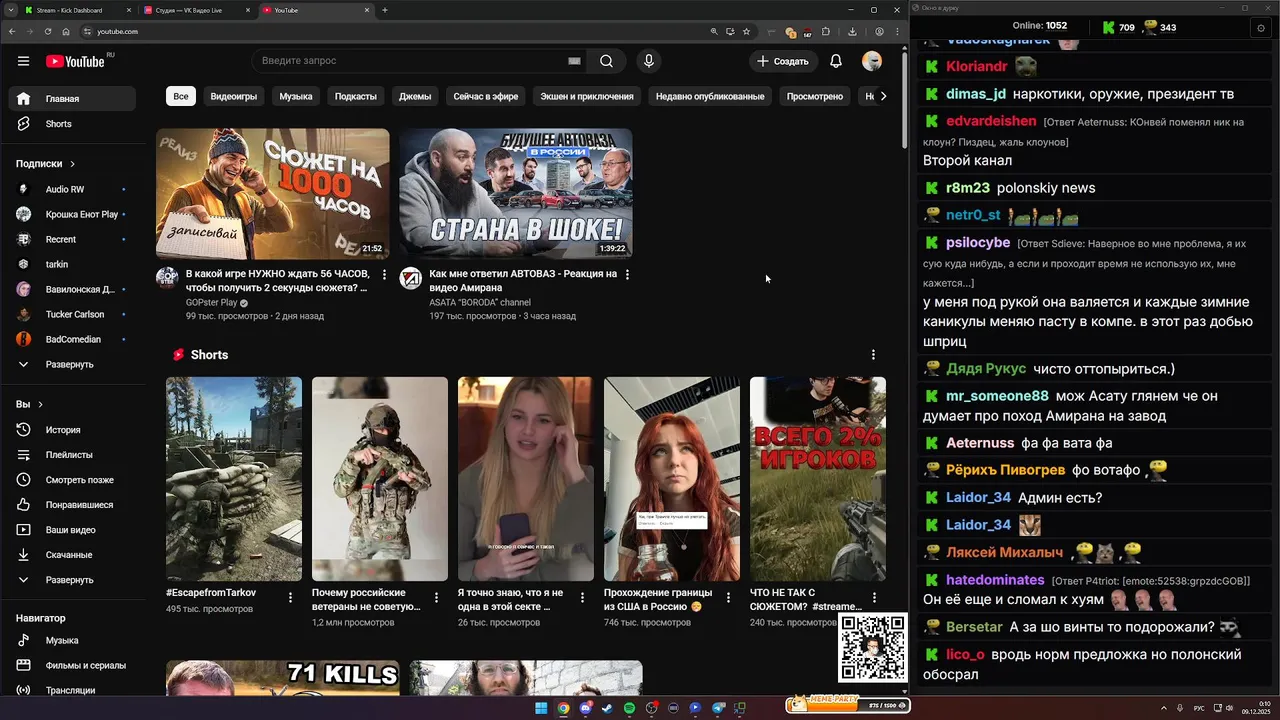Viewport: 1280px width, 720px height.
Task: Select the Музыка filter chip
Action: point(296,97)
